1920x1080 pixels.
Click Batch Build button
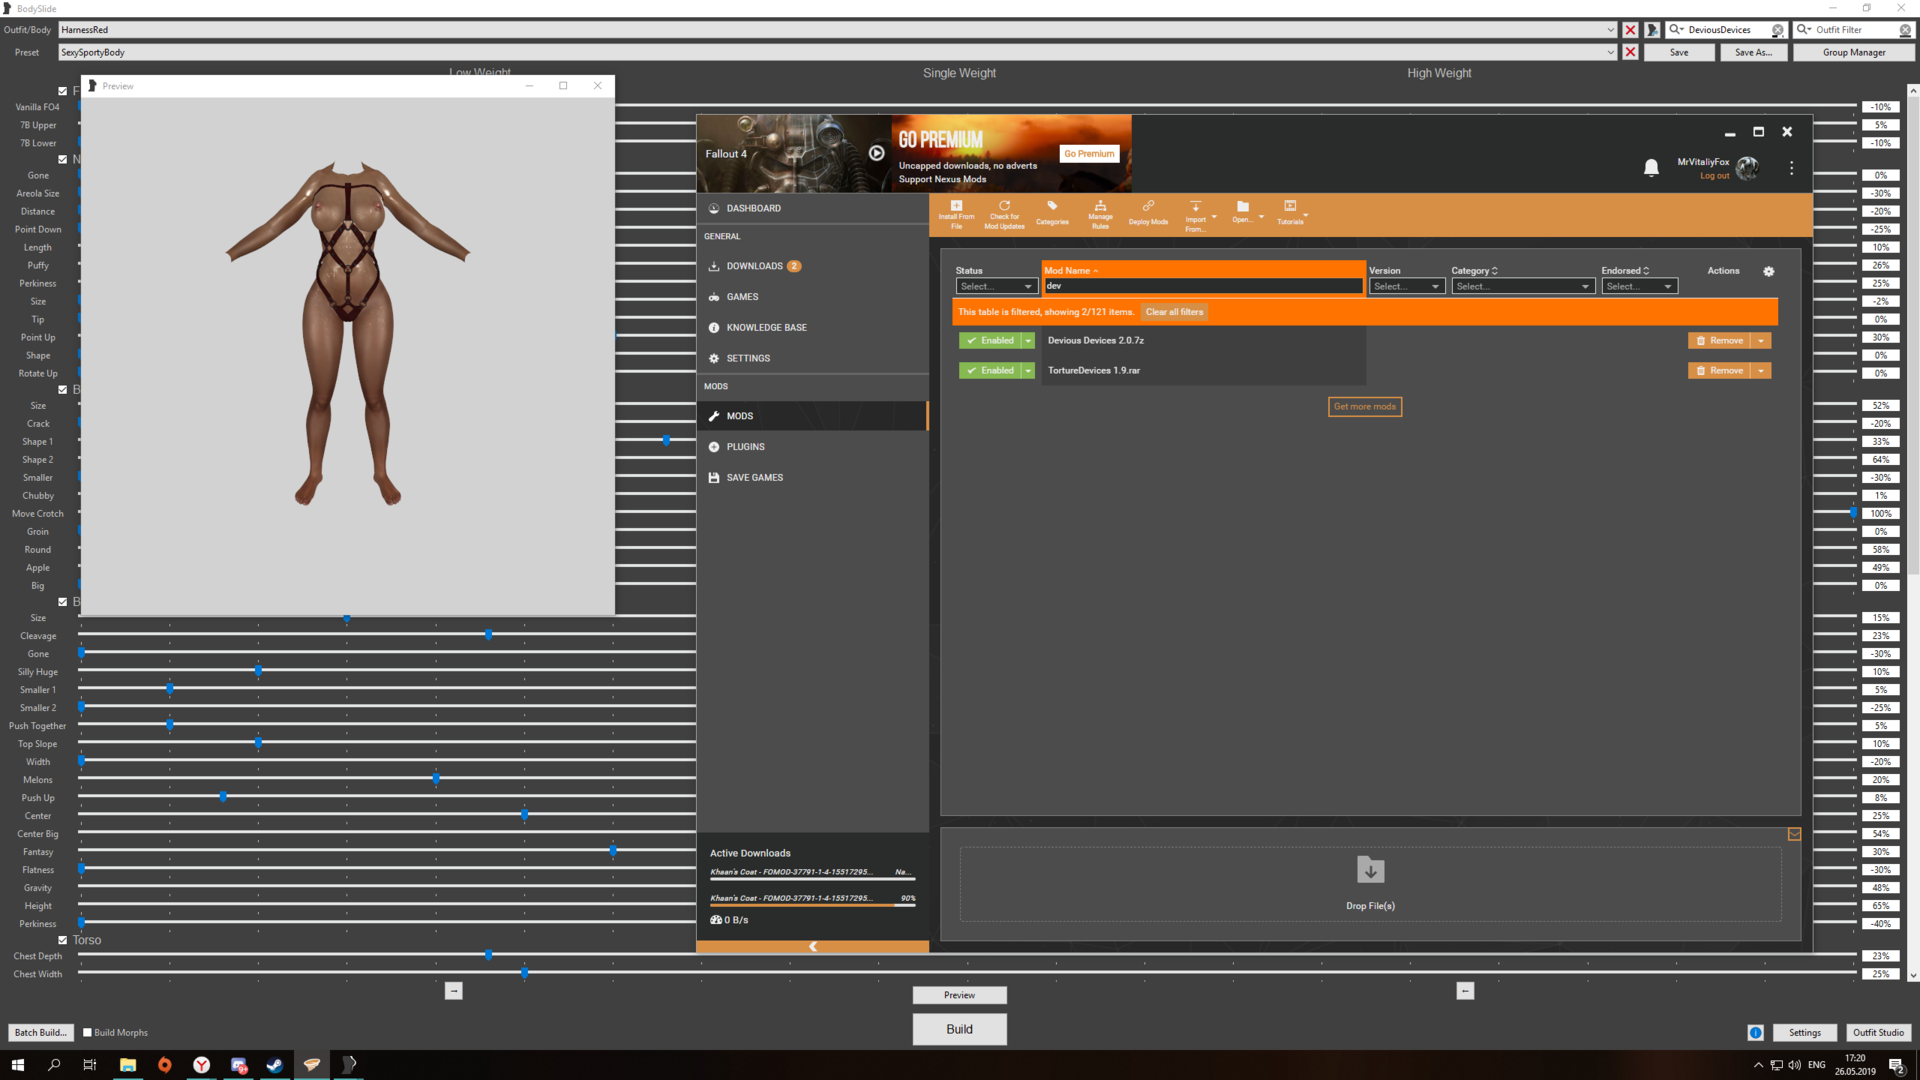pyautogui.click(x=40, y=1032)
